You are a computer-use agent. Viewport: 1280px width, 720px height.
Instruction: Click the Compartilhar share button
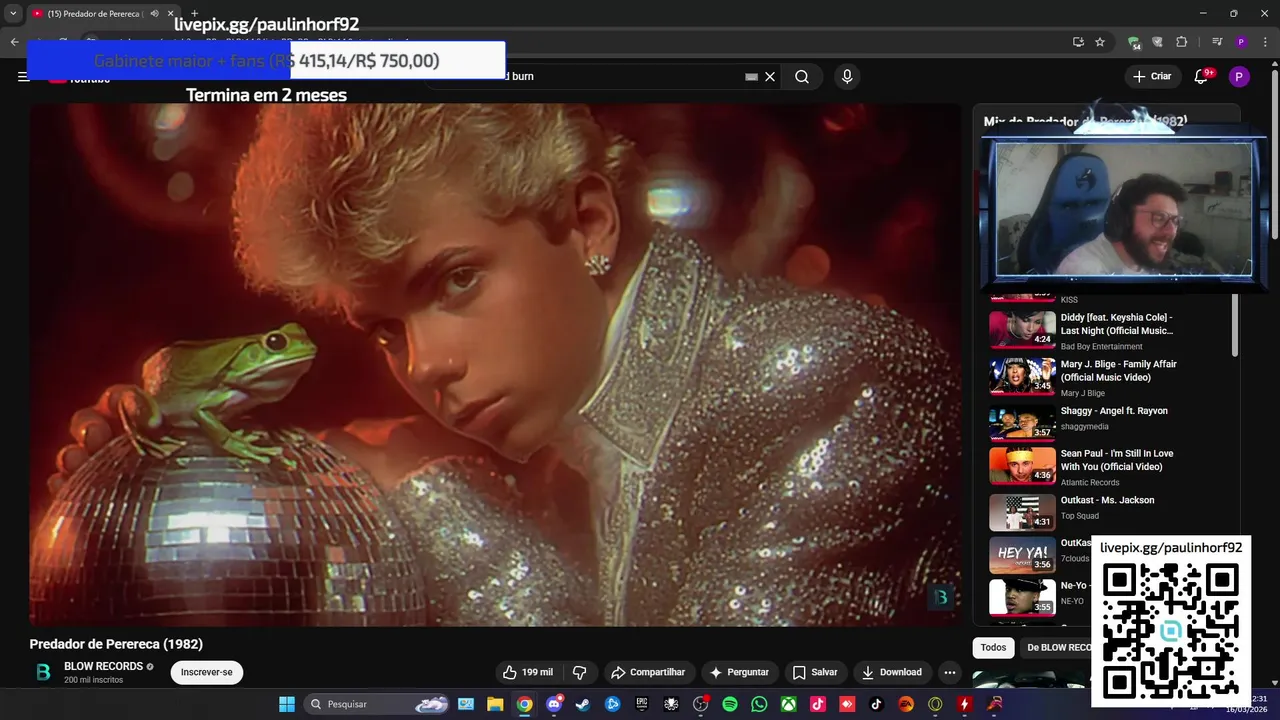pos(648,672)
